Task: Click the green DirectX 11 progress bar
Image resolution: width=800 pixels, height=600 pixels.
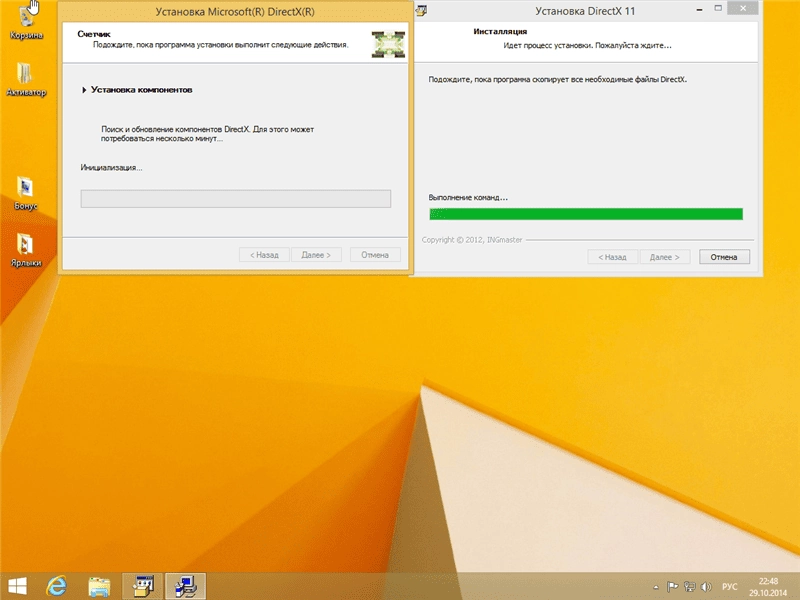Action: pyautogui.click(x=586, y=214)
